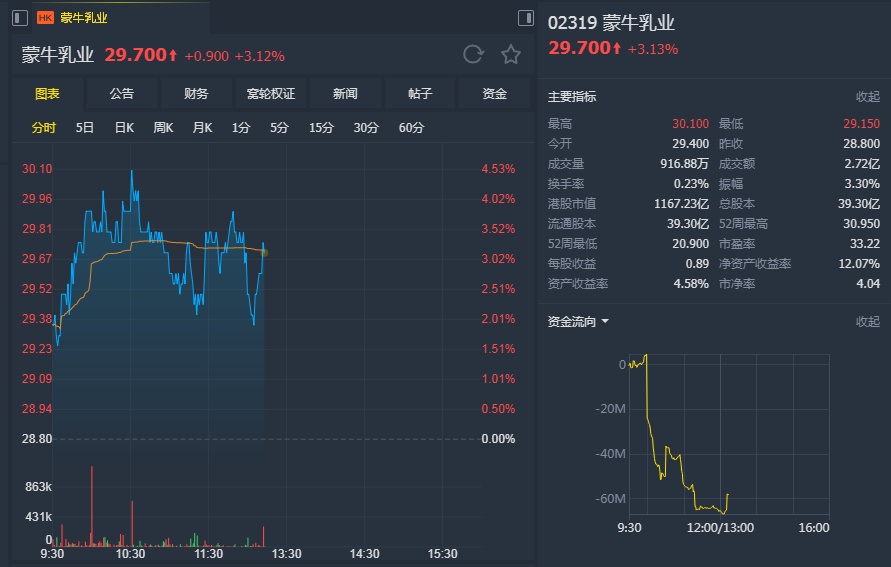Screen dimensions: 891x567
Task: Click the HK market badge icon
Action: [x=45, y=18]
